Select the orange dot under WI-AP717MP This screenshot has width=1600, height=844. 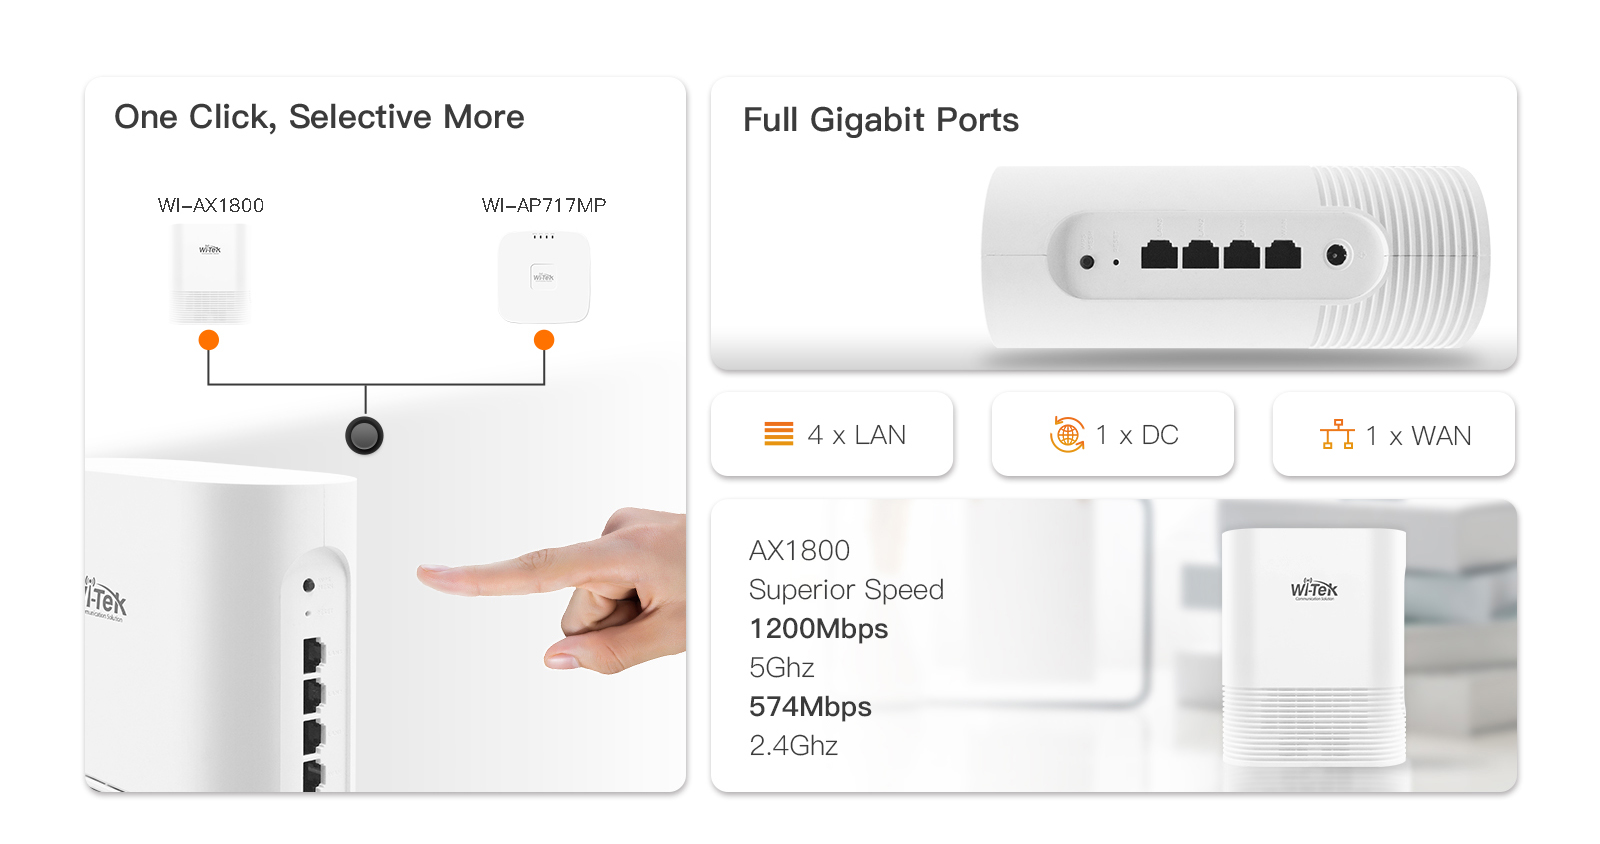544,340
